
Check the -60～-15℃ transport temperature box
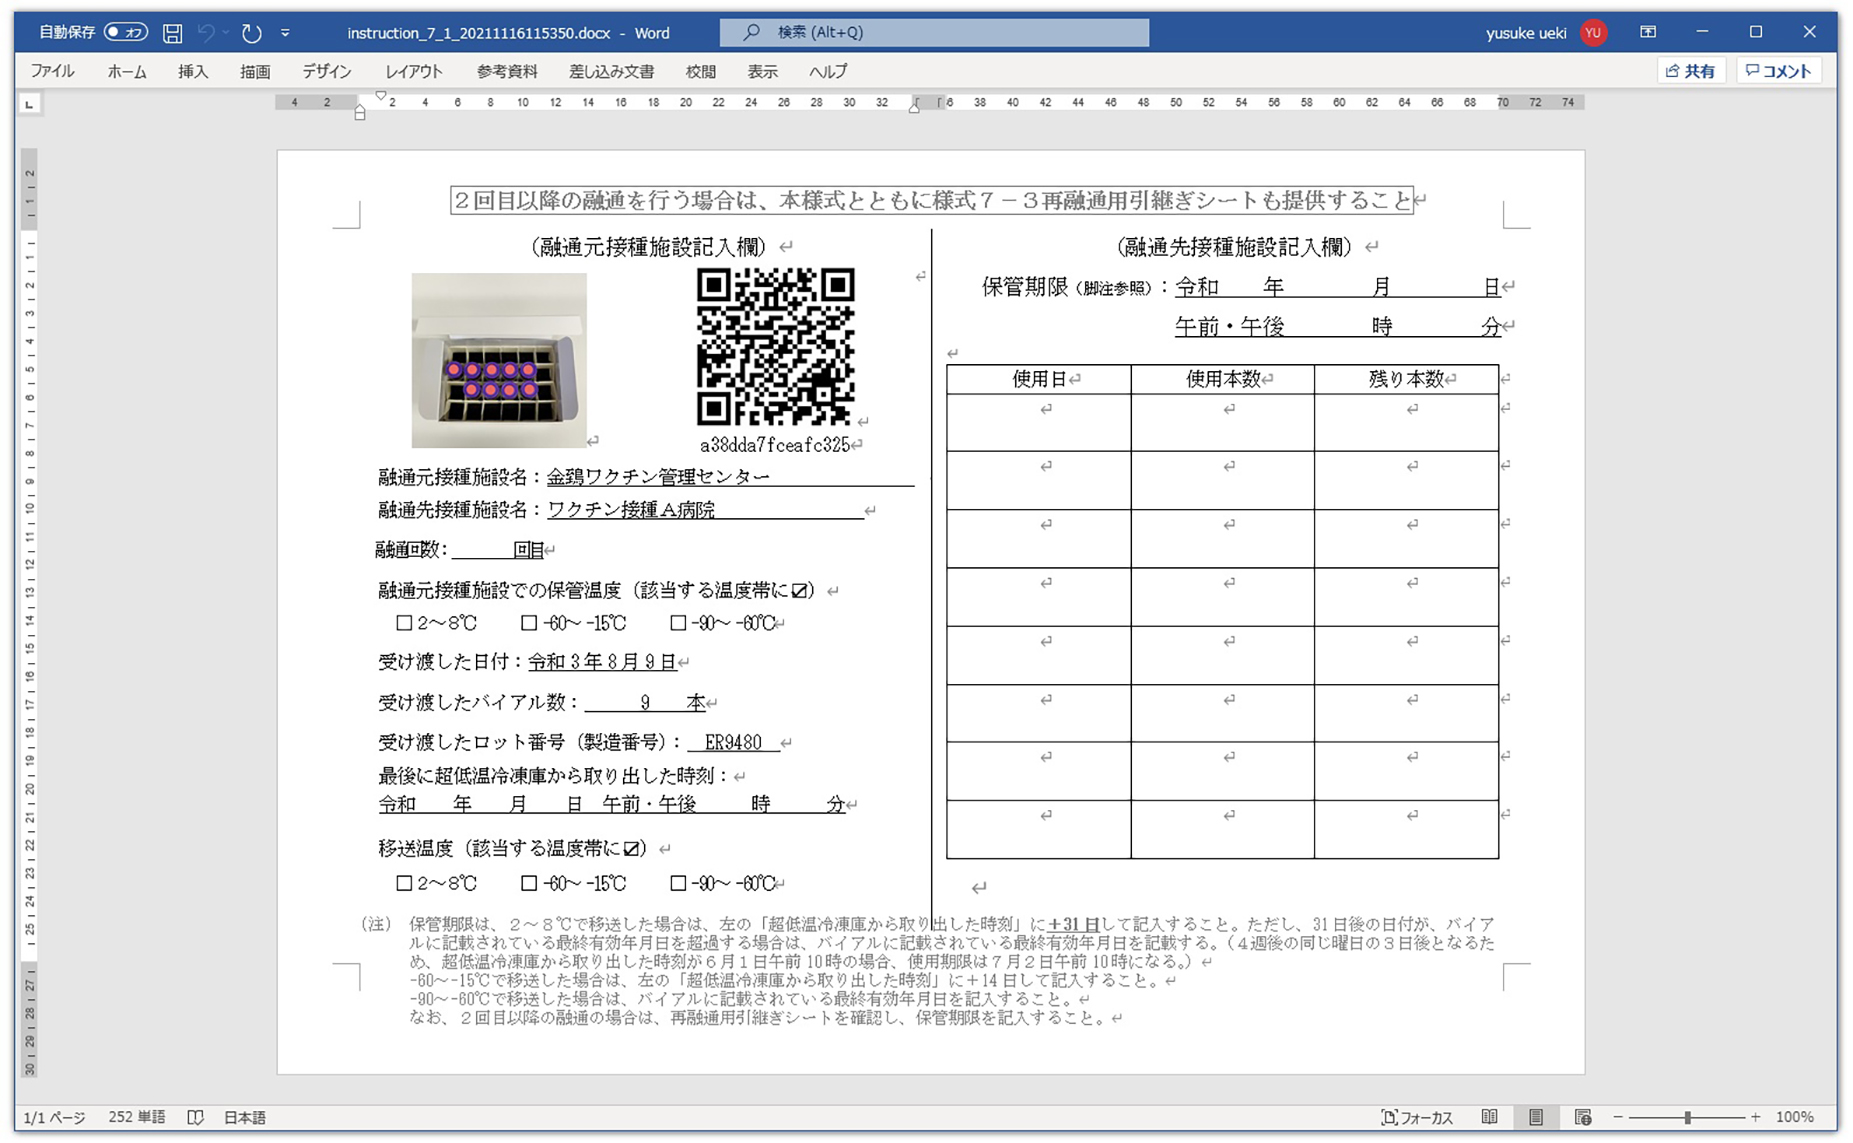point(529,883)
